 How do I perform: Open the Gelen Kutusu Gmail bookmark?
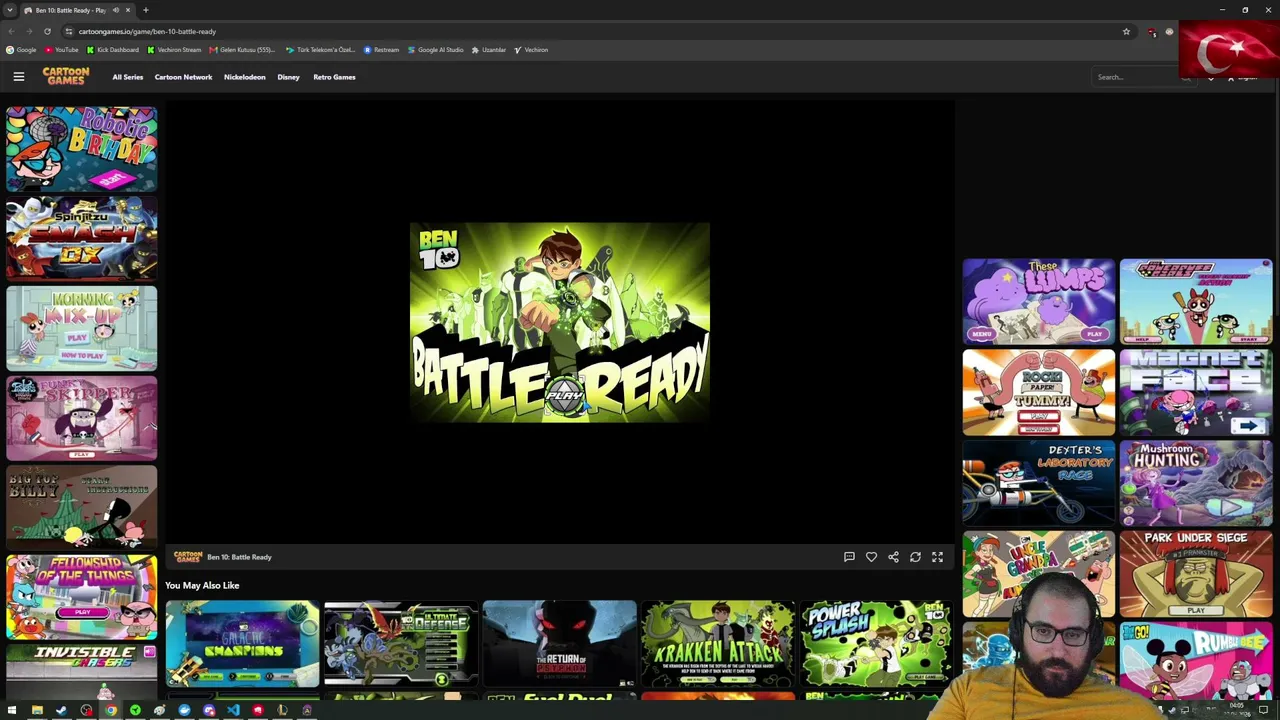(242, 50)
